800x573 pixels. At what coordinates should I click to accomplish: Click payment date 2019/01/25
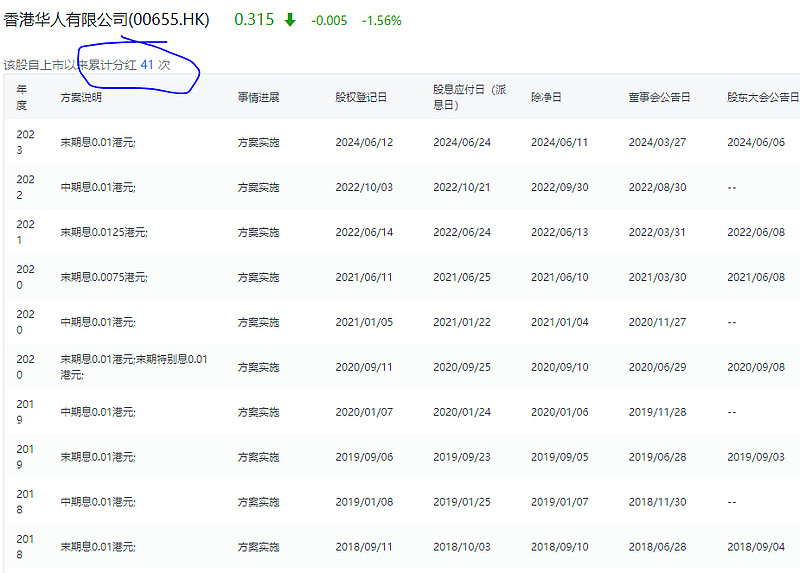pyautogui.click(x=462, y=502)
